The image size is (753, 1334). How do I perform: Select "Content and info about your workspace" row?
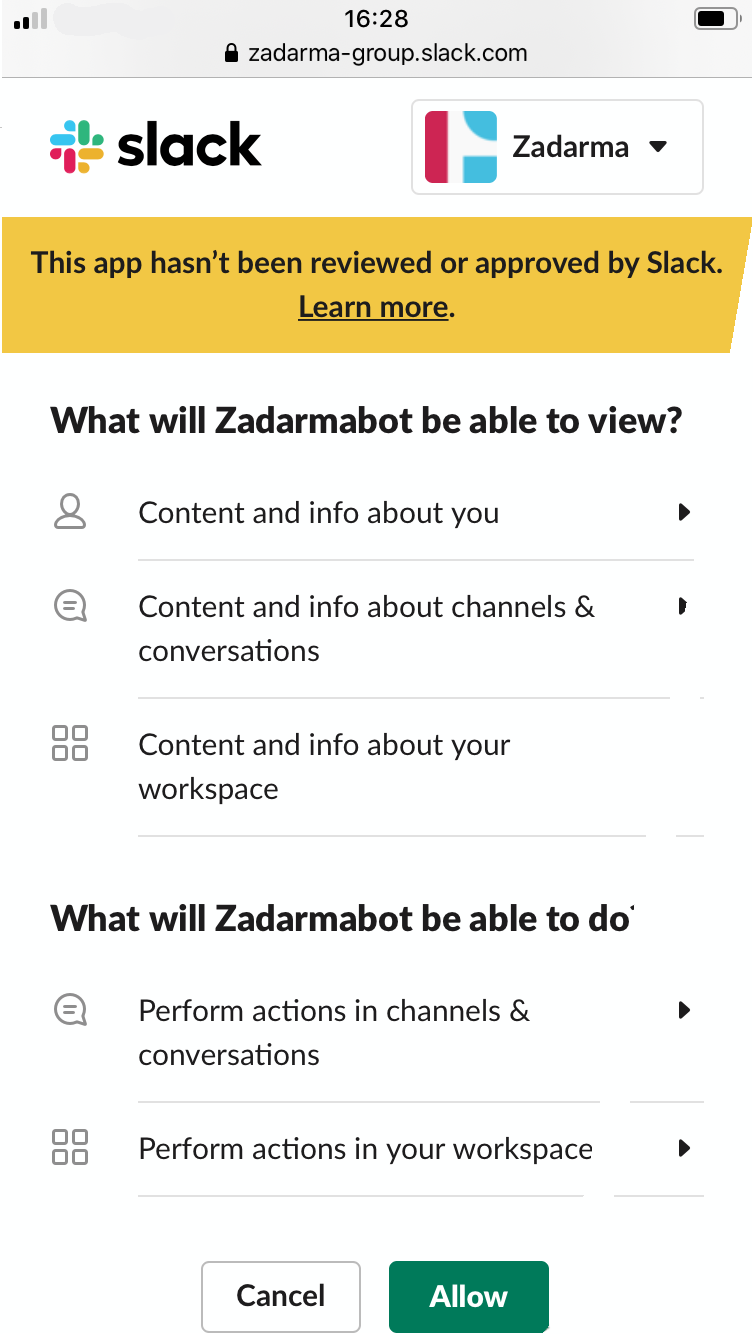pyautogui.click(x=324, y=766)
